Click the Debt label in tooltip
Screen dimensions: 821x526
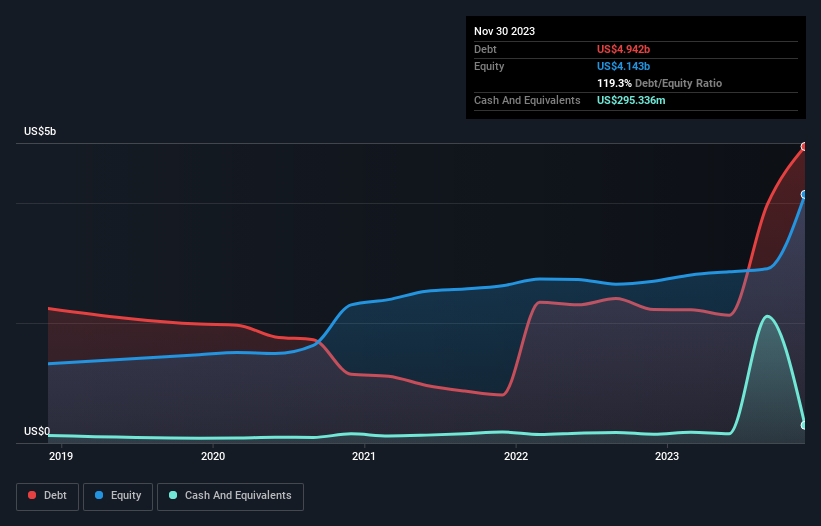coord(485,49)
